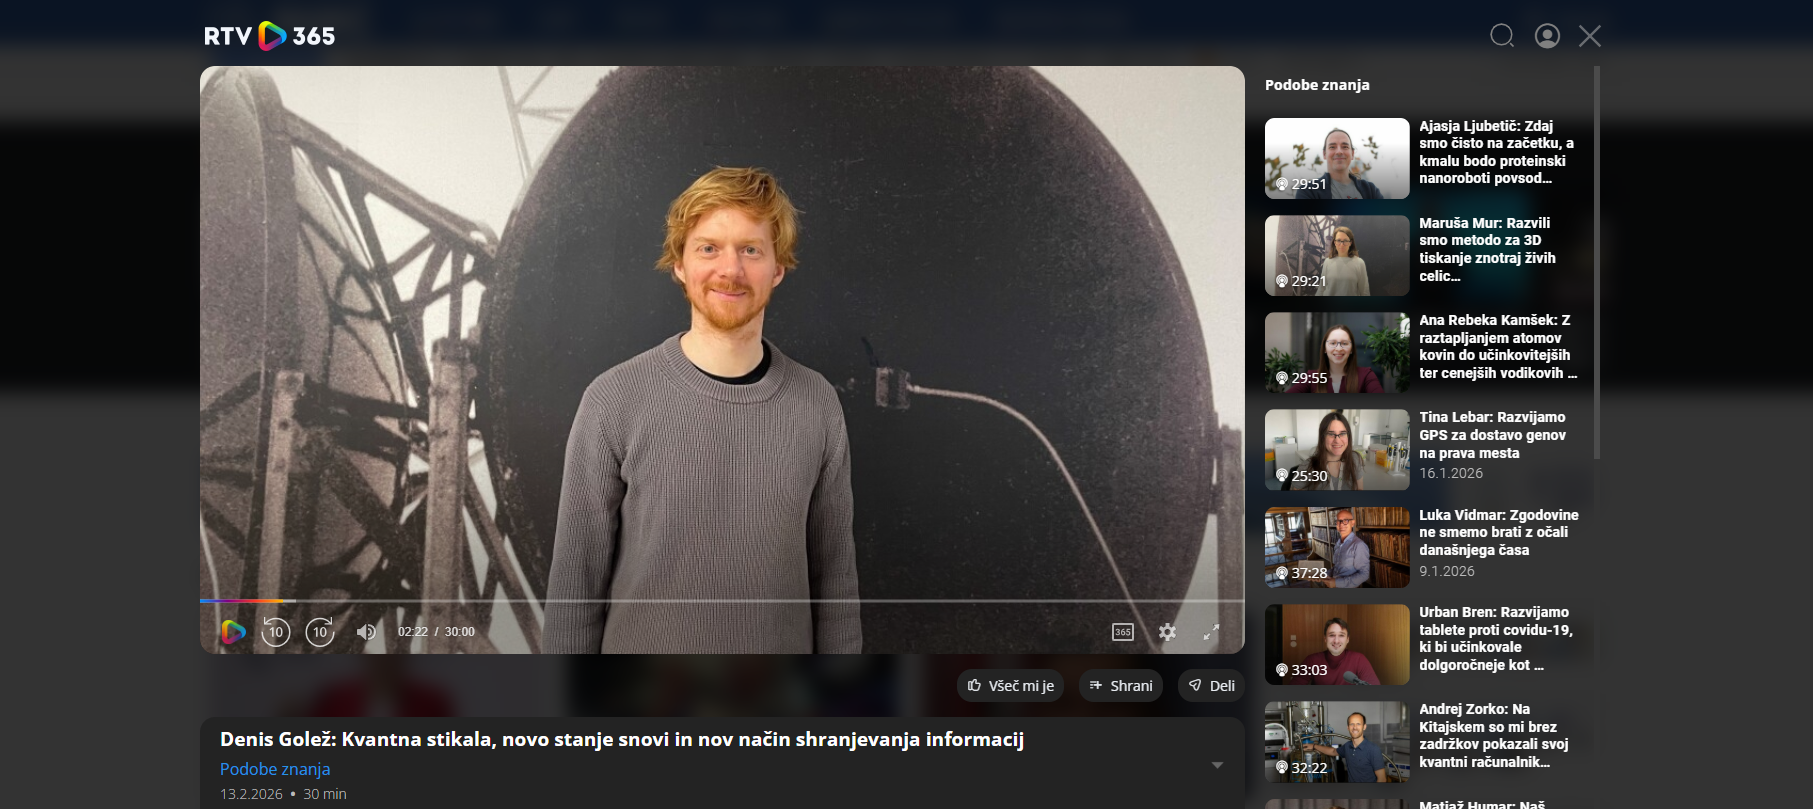Open Ajasja Ljubetič episode thumbnail
This screenshot has height=809, width=1813.
1336,158
